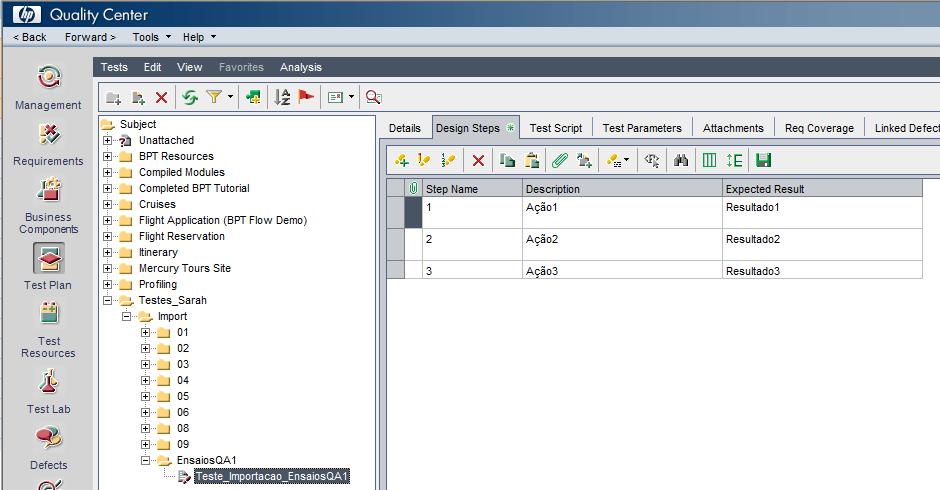Add a new design step
Screen dimensions: 940x490
click(x=401, y=160)
